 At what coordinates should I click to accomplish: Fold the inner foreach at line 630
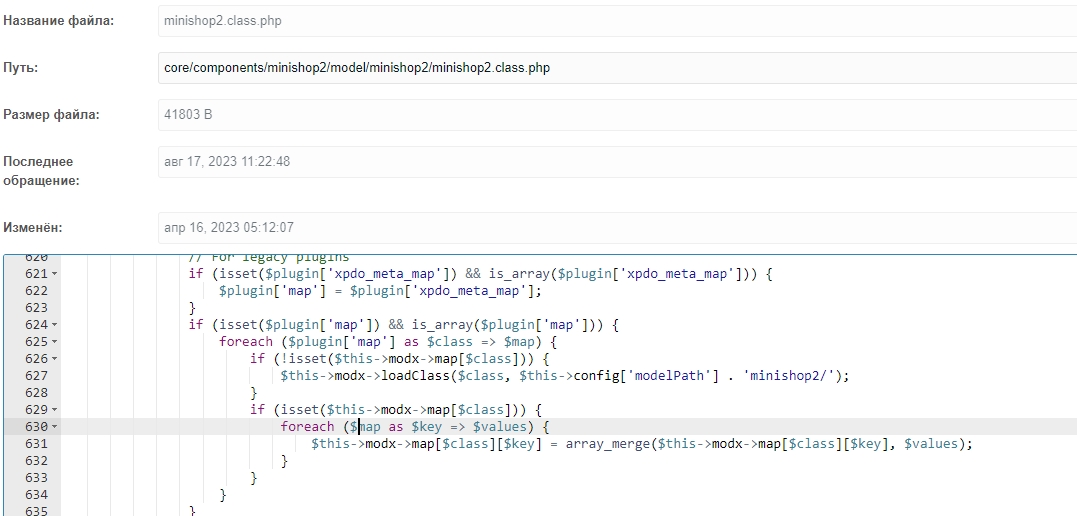coord(54,427)
